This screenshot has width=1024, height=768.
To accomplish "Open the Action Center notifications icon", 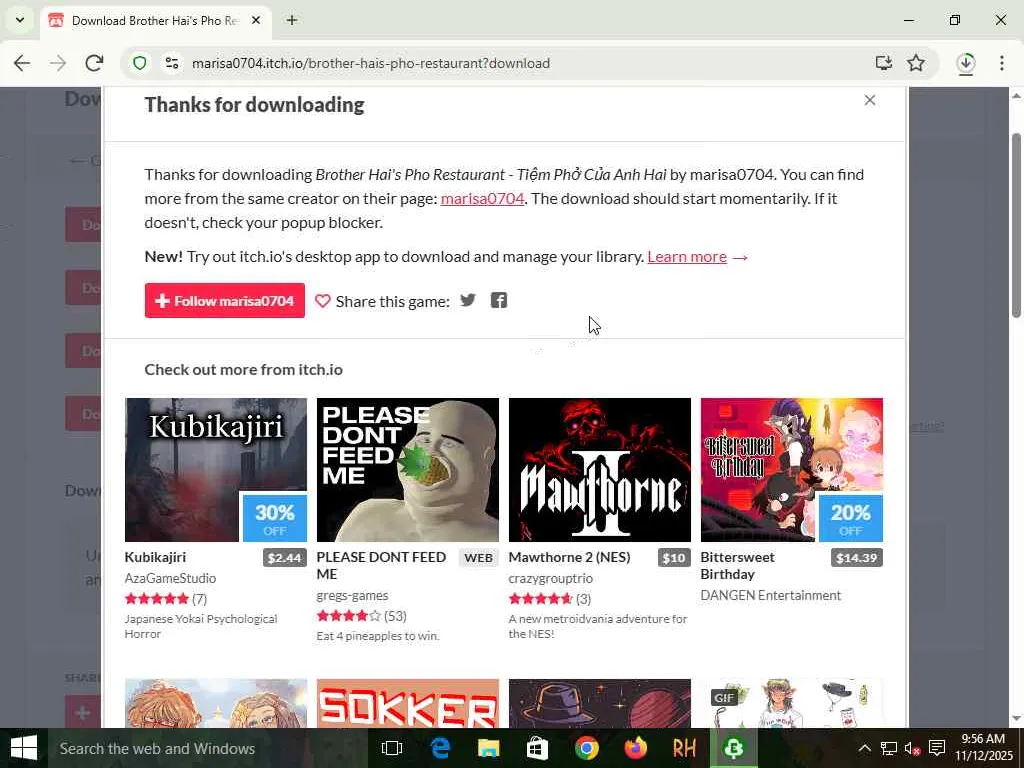I will coord(937,748).
